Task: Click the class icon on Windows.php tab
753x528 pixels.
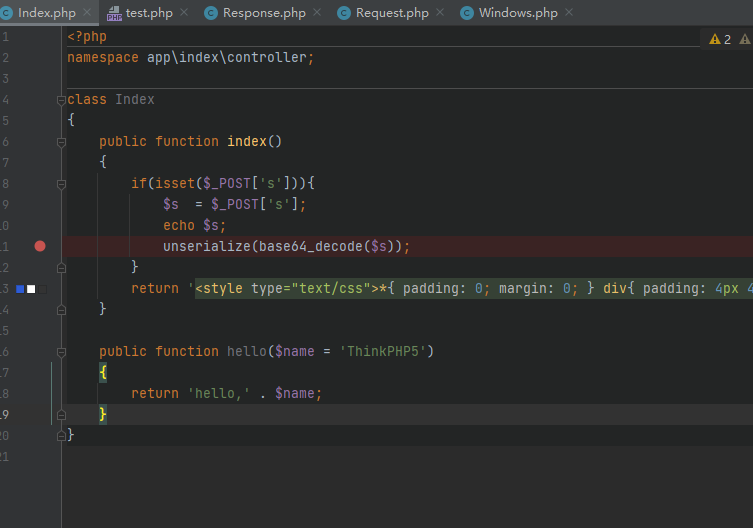Action: coord(467,13)
